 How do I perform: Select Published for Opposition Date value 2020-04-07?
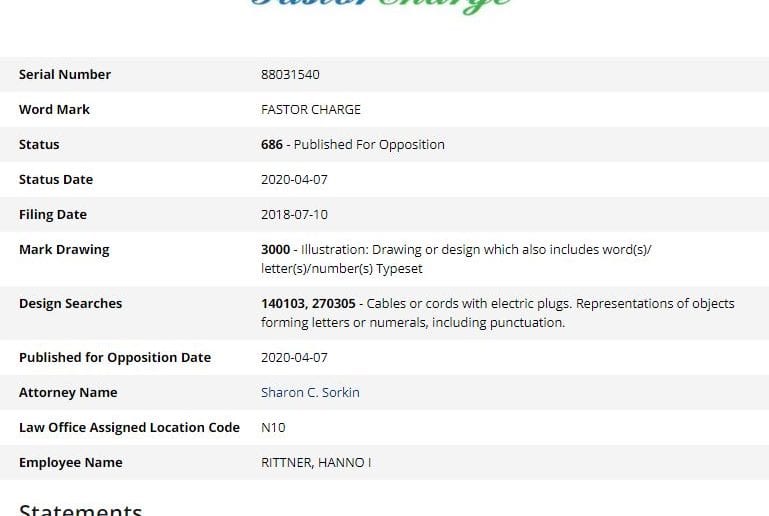[x=294, y=358]
